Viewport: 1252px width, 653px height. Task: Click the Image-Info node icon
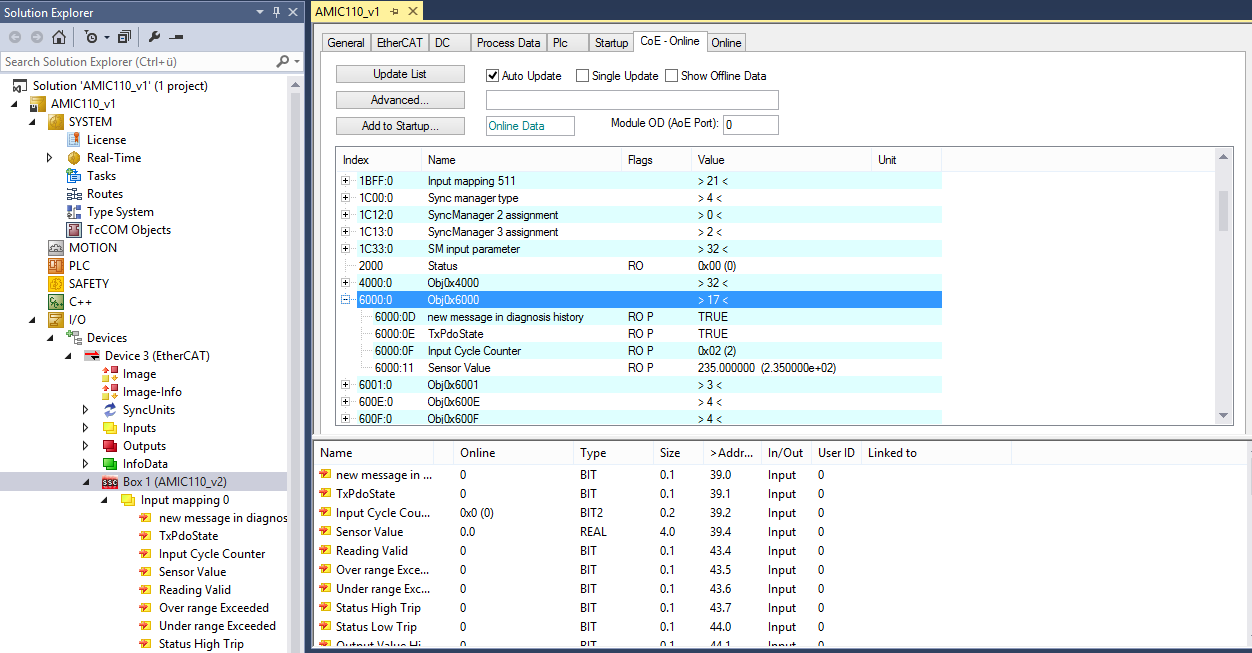click(110, 392)
